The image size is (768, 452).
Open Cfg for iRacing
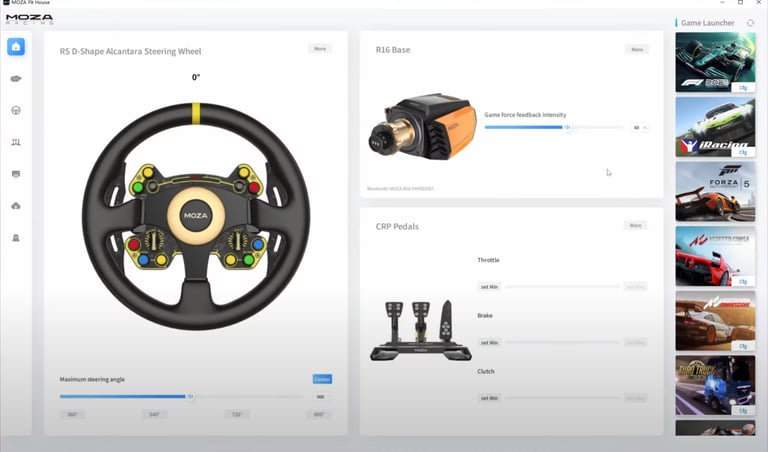pyautogui.click(x=743, y=152)
